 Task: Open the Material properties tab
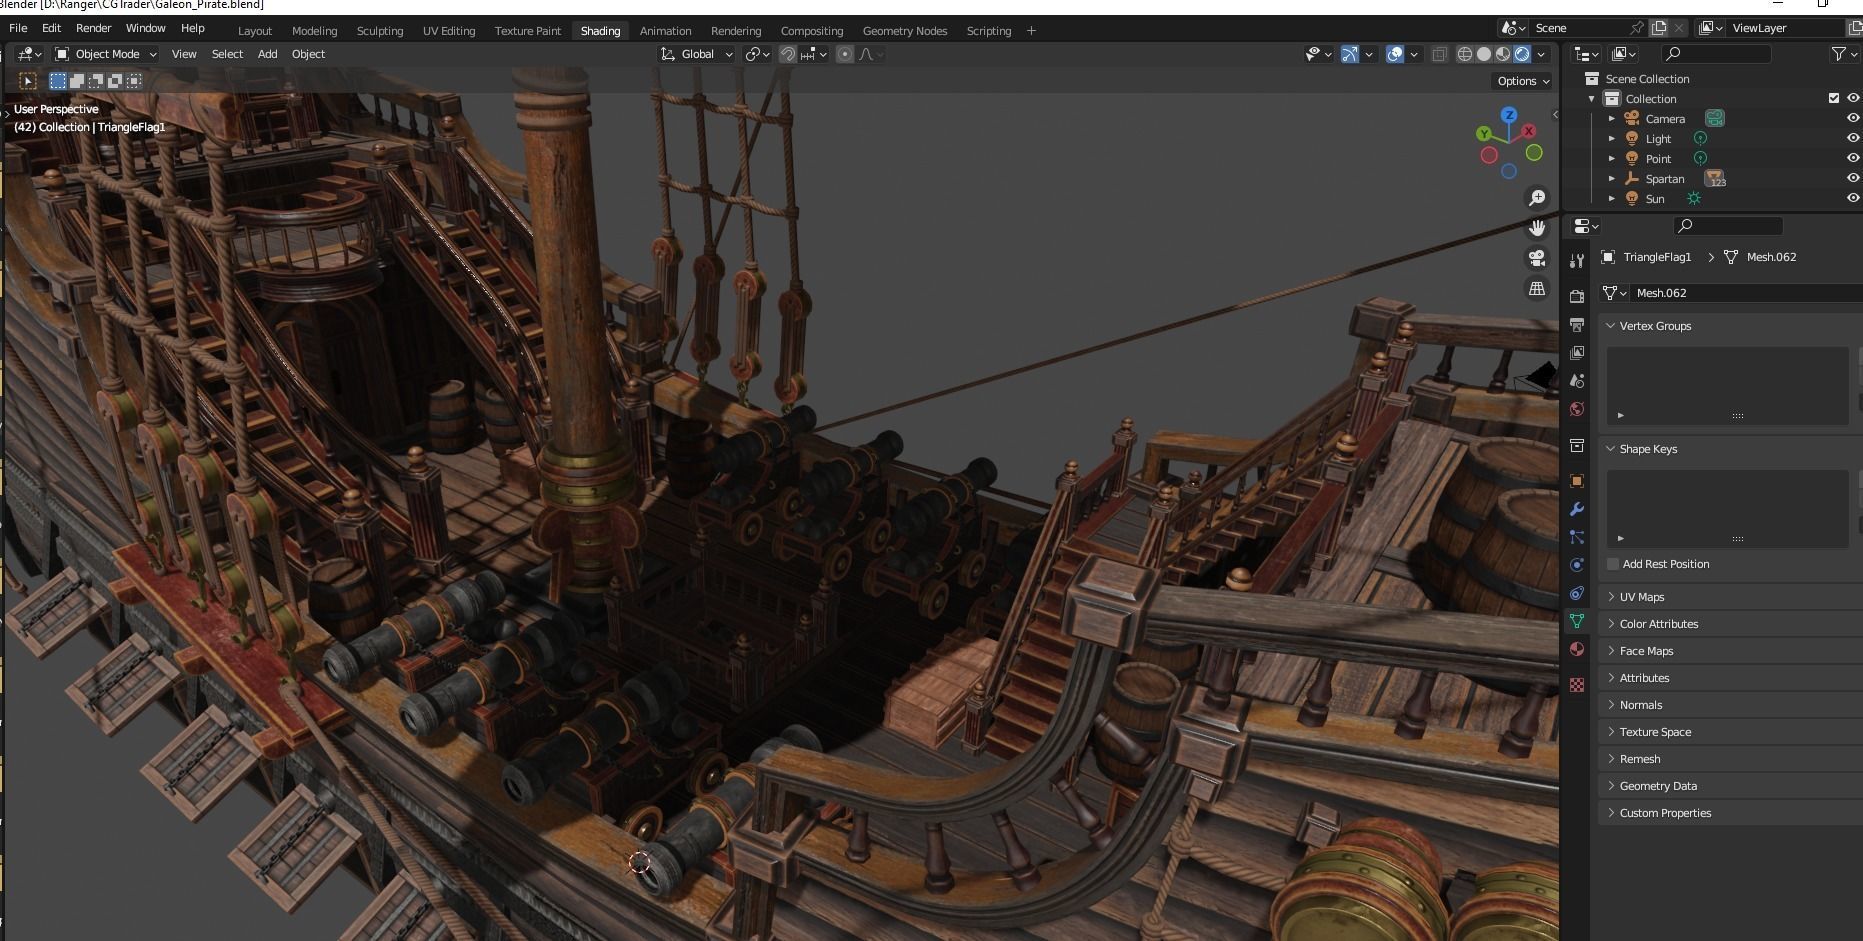(1577, 648)
